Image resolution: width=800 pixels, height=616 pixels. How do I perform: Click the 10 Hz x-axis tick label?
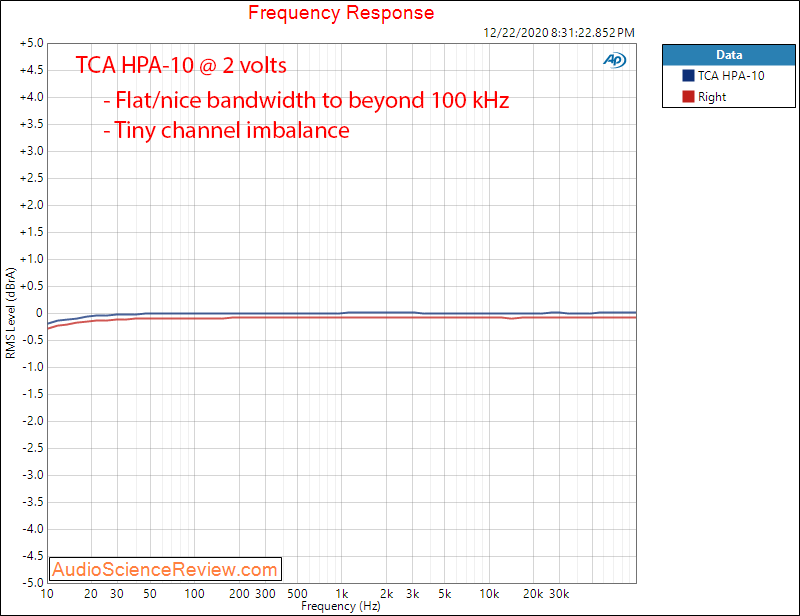pyautogui.click(x=47, y=594)
